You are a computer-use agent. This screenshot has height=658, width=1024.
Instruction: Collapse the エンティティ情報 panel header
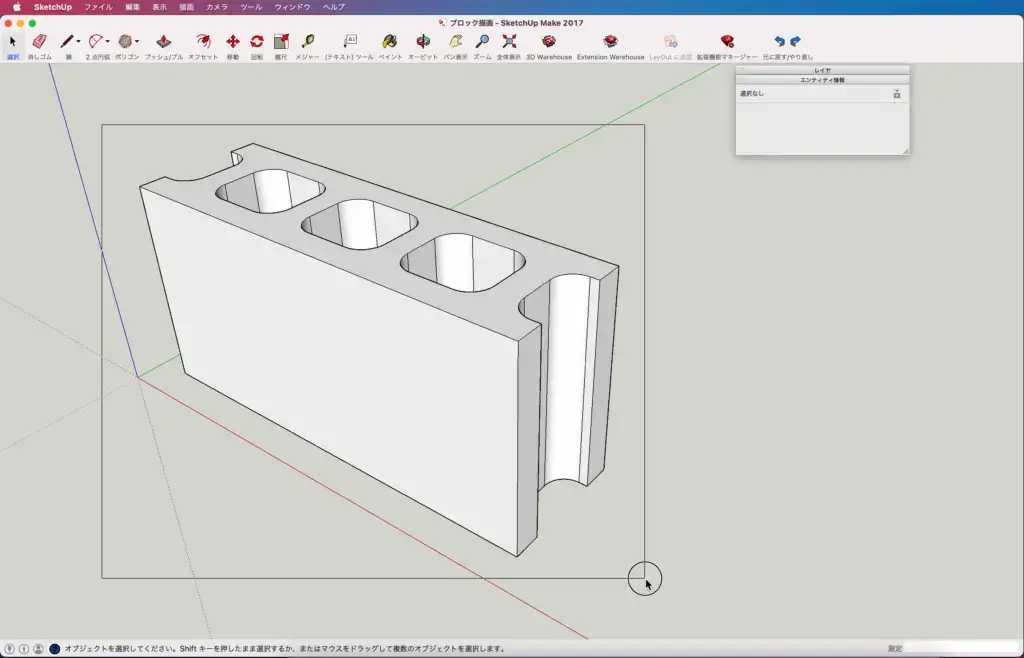[x=822, y=80]
